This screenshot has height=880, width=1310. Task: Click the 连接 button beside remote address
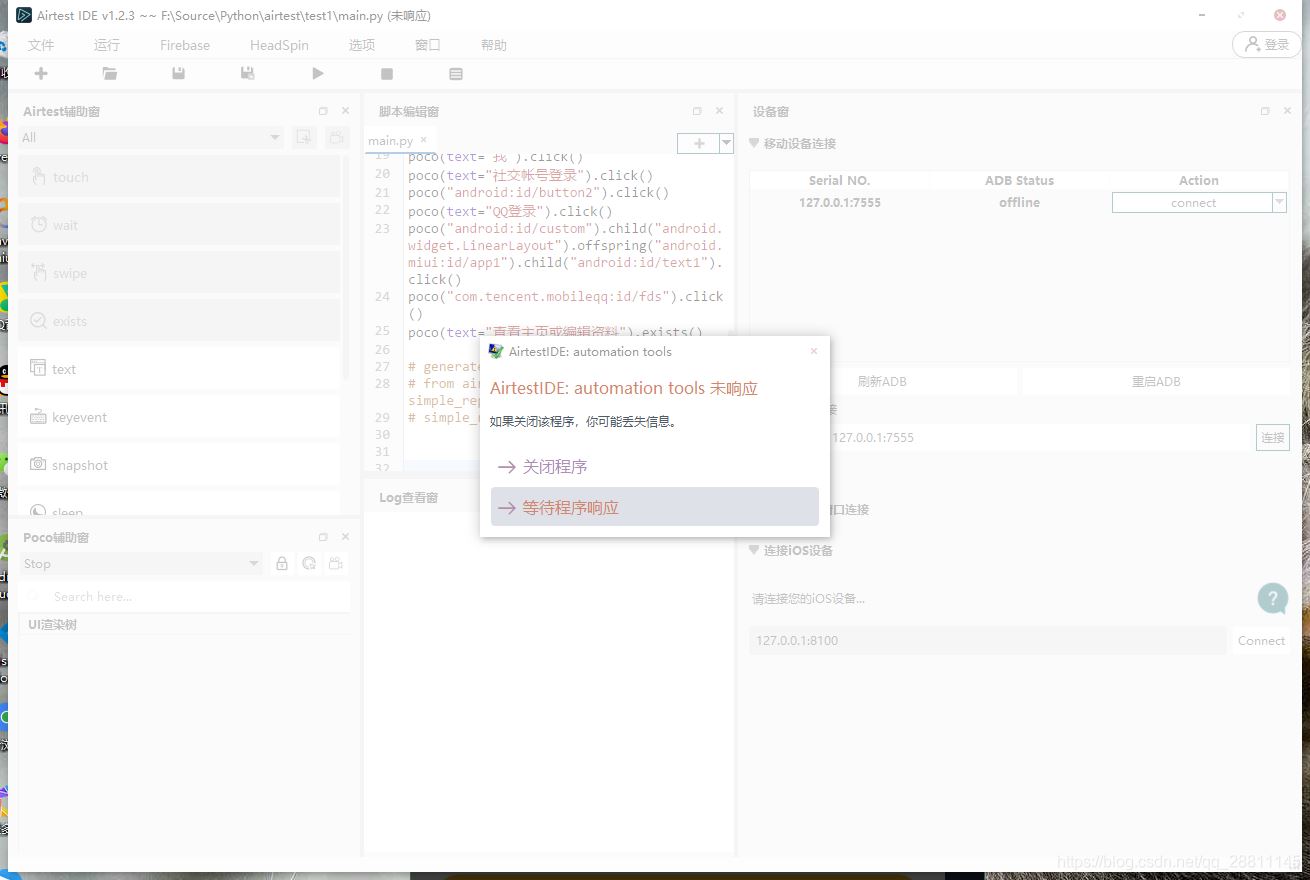tap(1273, 437)
